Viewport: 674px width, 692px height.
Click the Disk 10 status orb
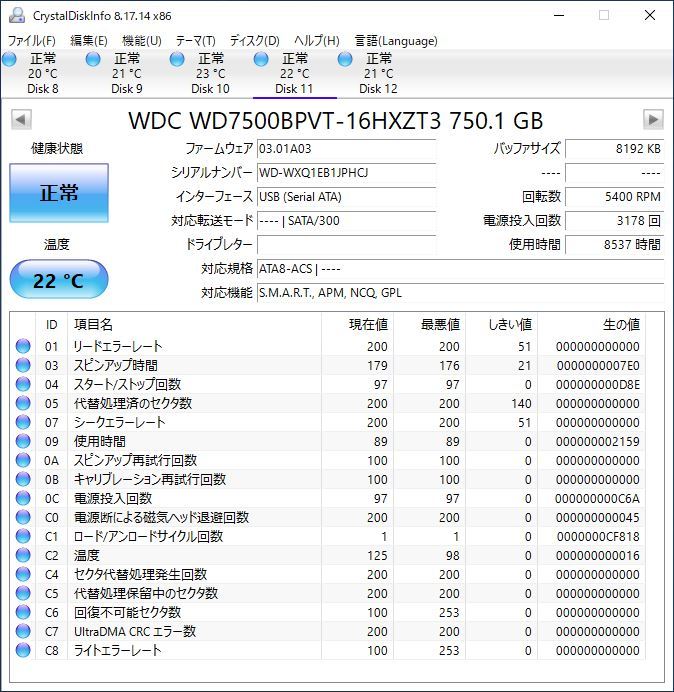177,59
